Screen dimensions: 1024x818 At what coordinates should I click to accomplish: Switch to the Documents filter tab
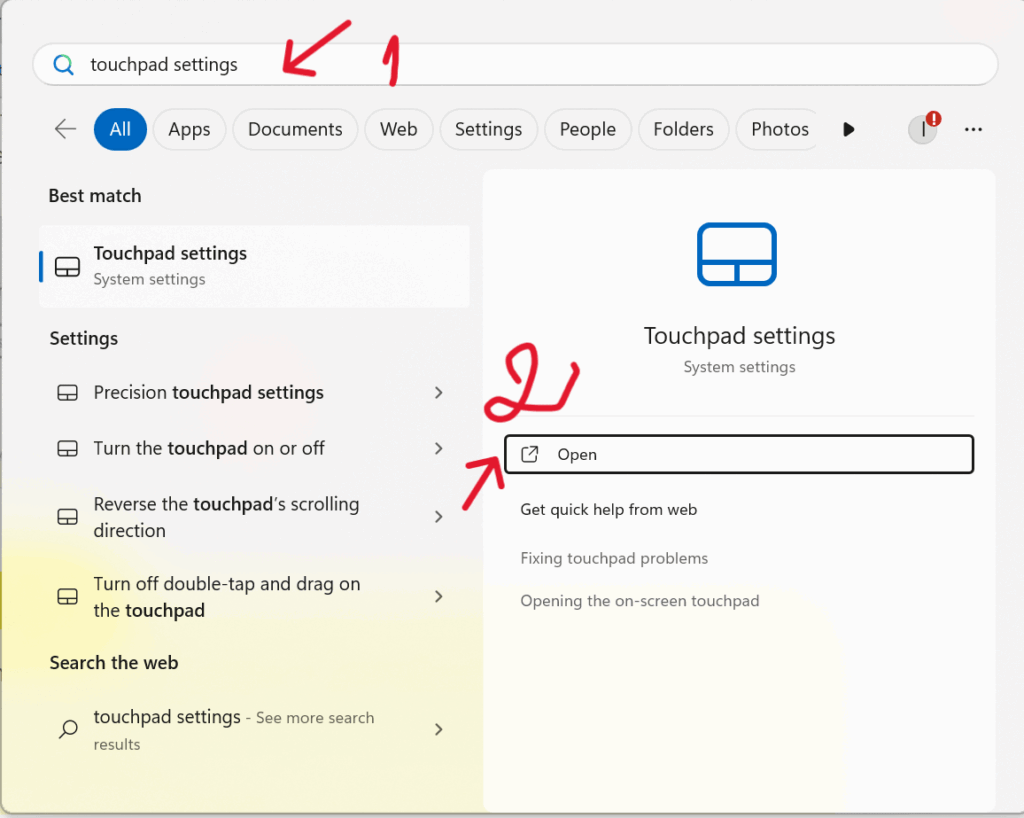click(295, 129)
